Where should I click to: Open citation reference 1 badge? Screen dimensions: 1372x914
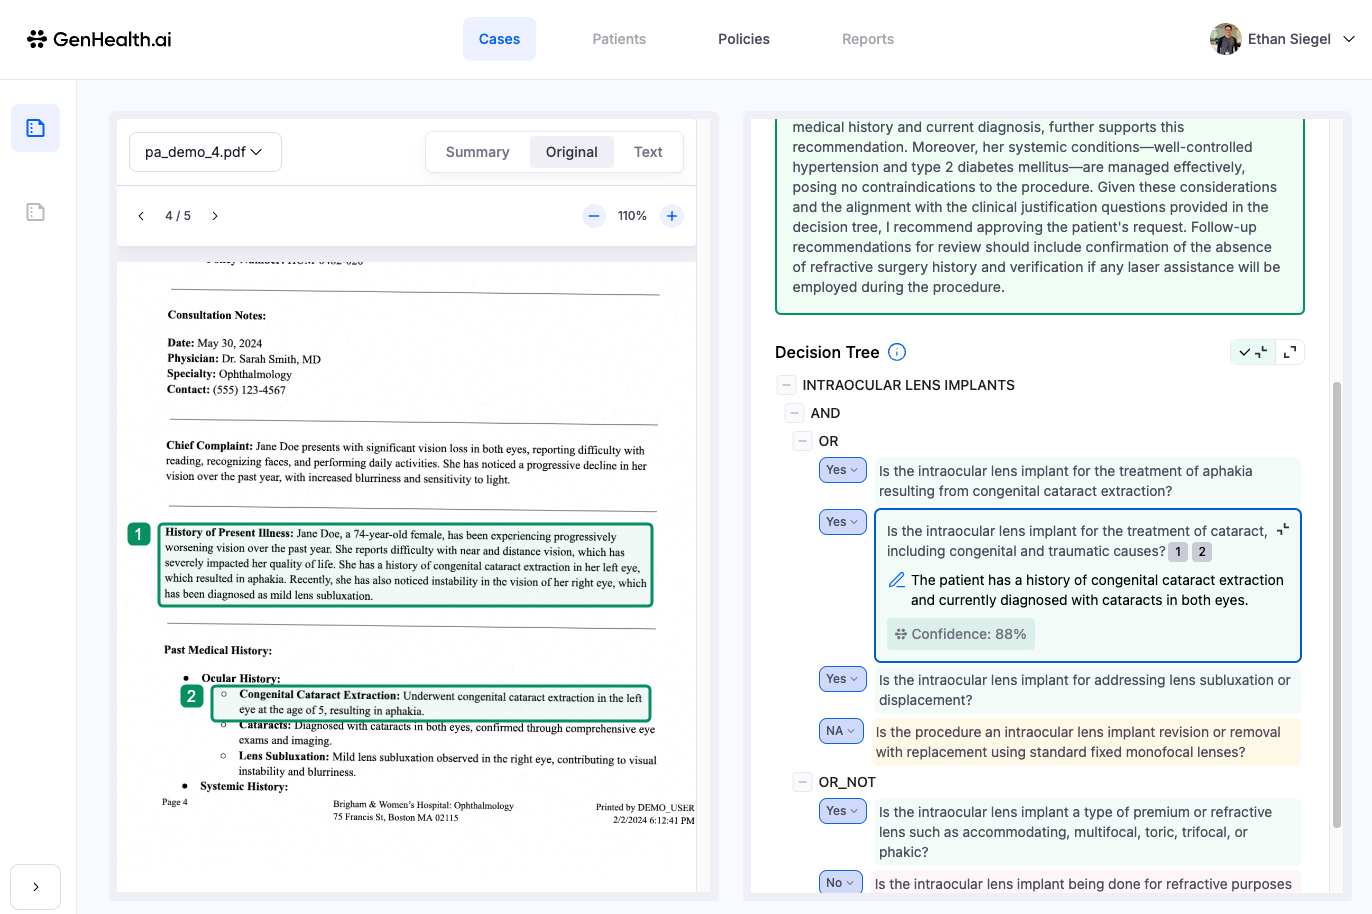point(1178,552)
